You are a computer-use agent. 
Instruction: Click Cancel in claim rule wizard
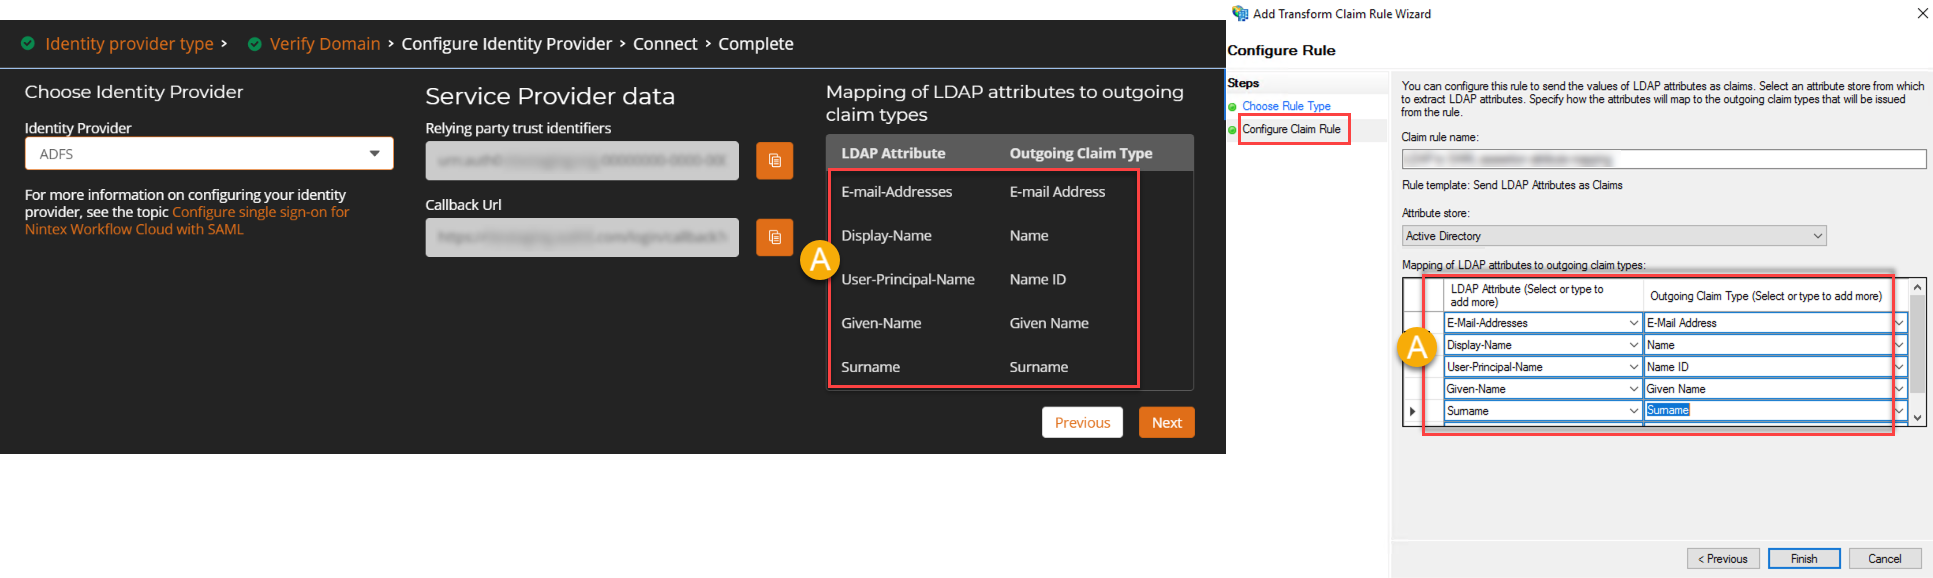[x=1885, y=559]
